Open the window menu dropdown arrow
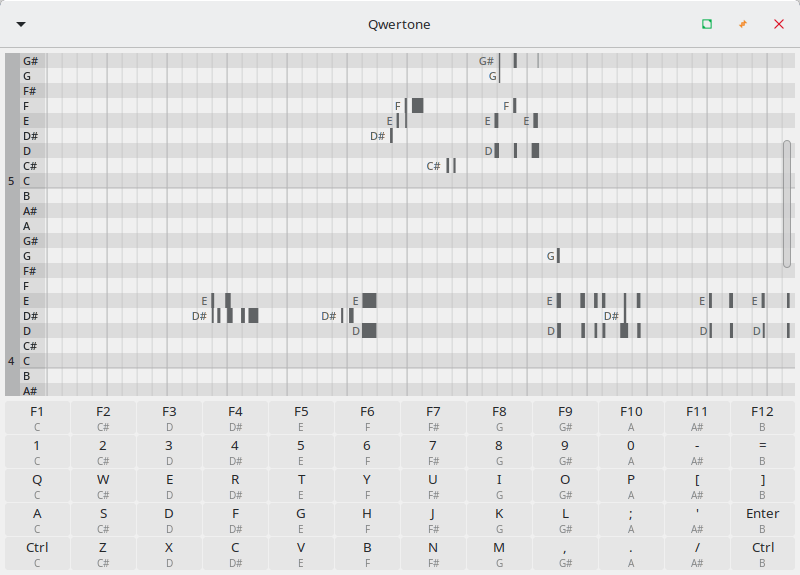 [x=21, y=24]
